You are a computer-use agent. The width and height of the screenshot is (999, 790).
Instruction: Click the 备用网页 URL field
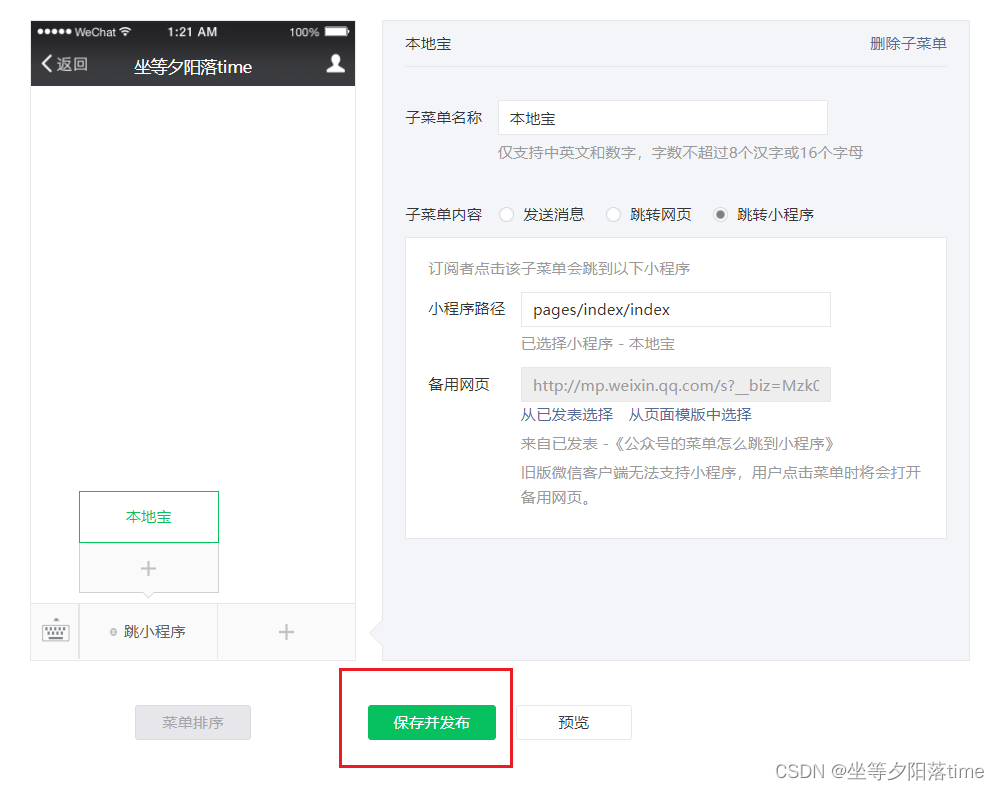(x=675, y=385)
